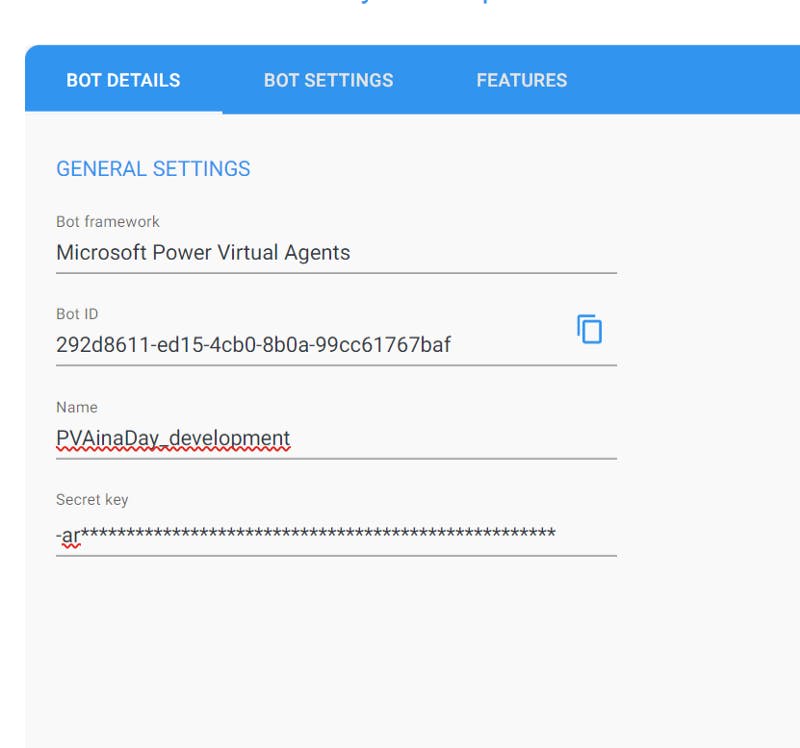Click the GENERAL SETTINGS heading
800x748 pixels.
coord(153,169)
